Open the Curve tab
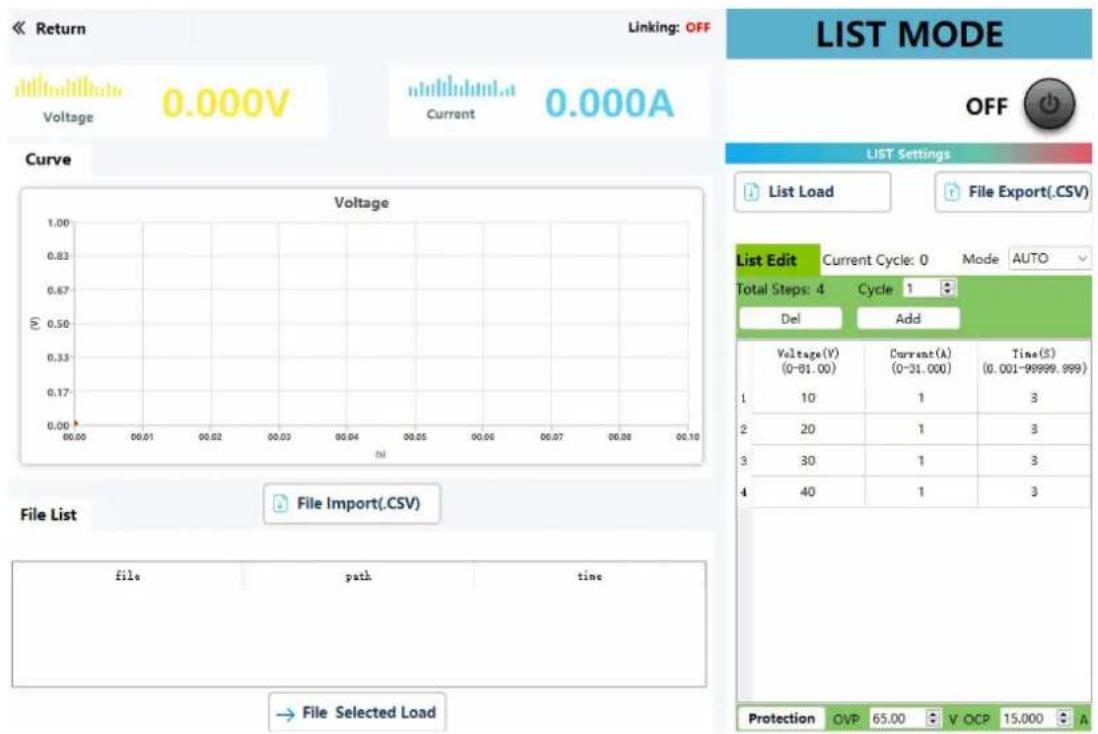The width and height of the screenshot is (1098, 734). point(48,160)
